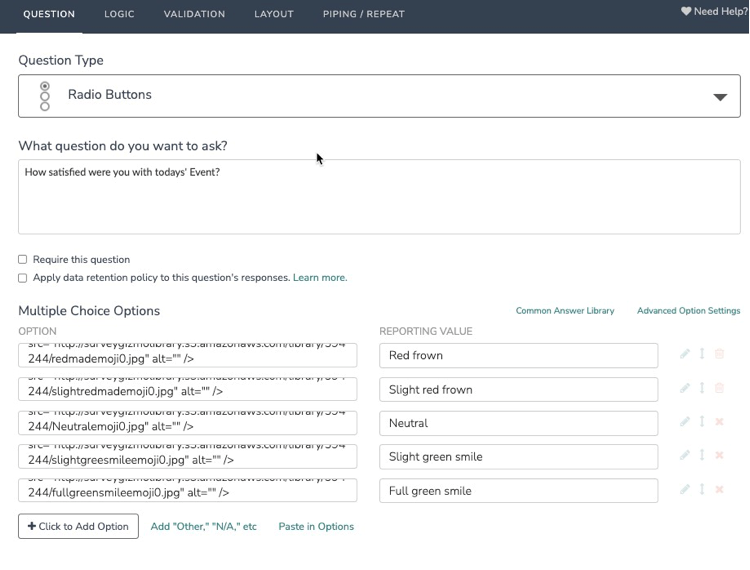Click the dropdown arrow in Question Type box
Image resolution: width=750 pixels, height=570 pixels.
coord(719,97)
